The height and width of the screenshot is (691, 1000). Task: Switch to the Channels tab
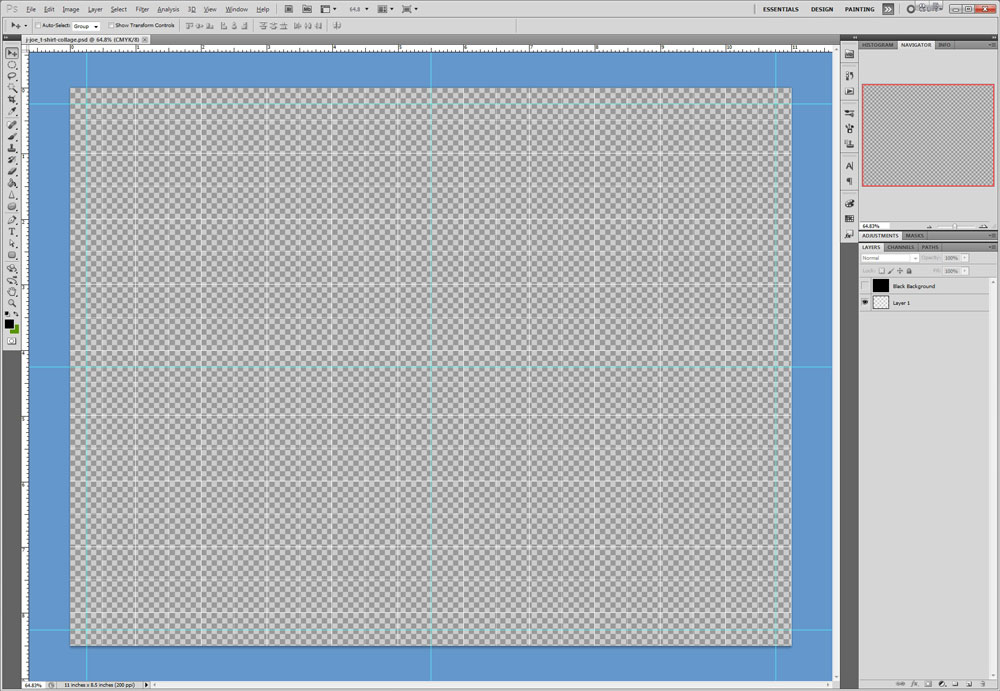click(x=900, y=247)
